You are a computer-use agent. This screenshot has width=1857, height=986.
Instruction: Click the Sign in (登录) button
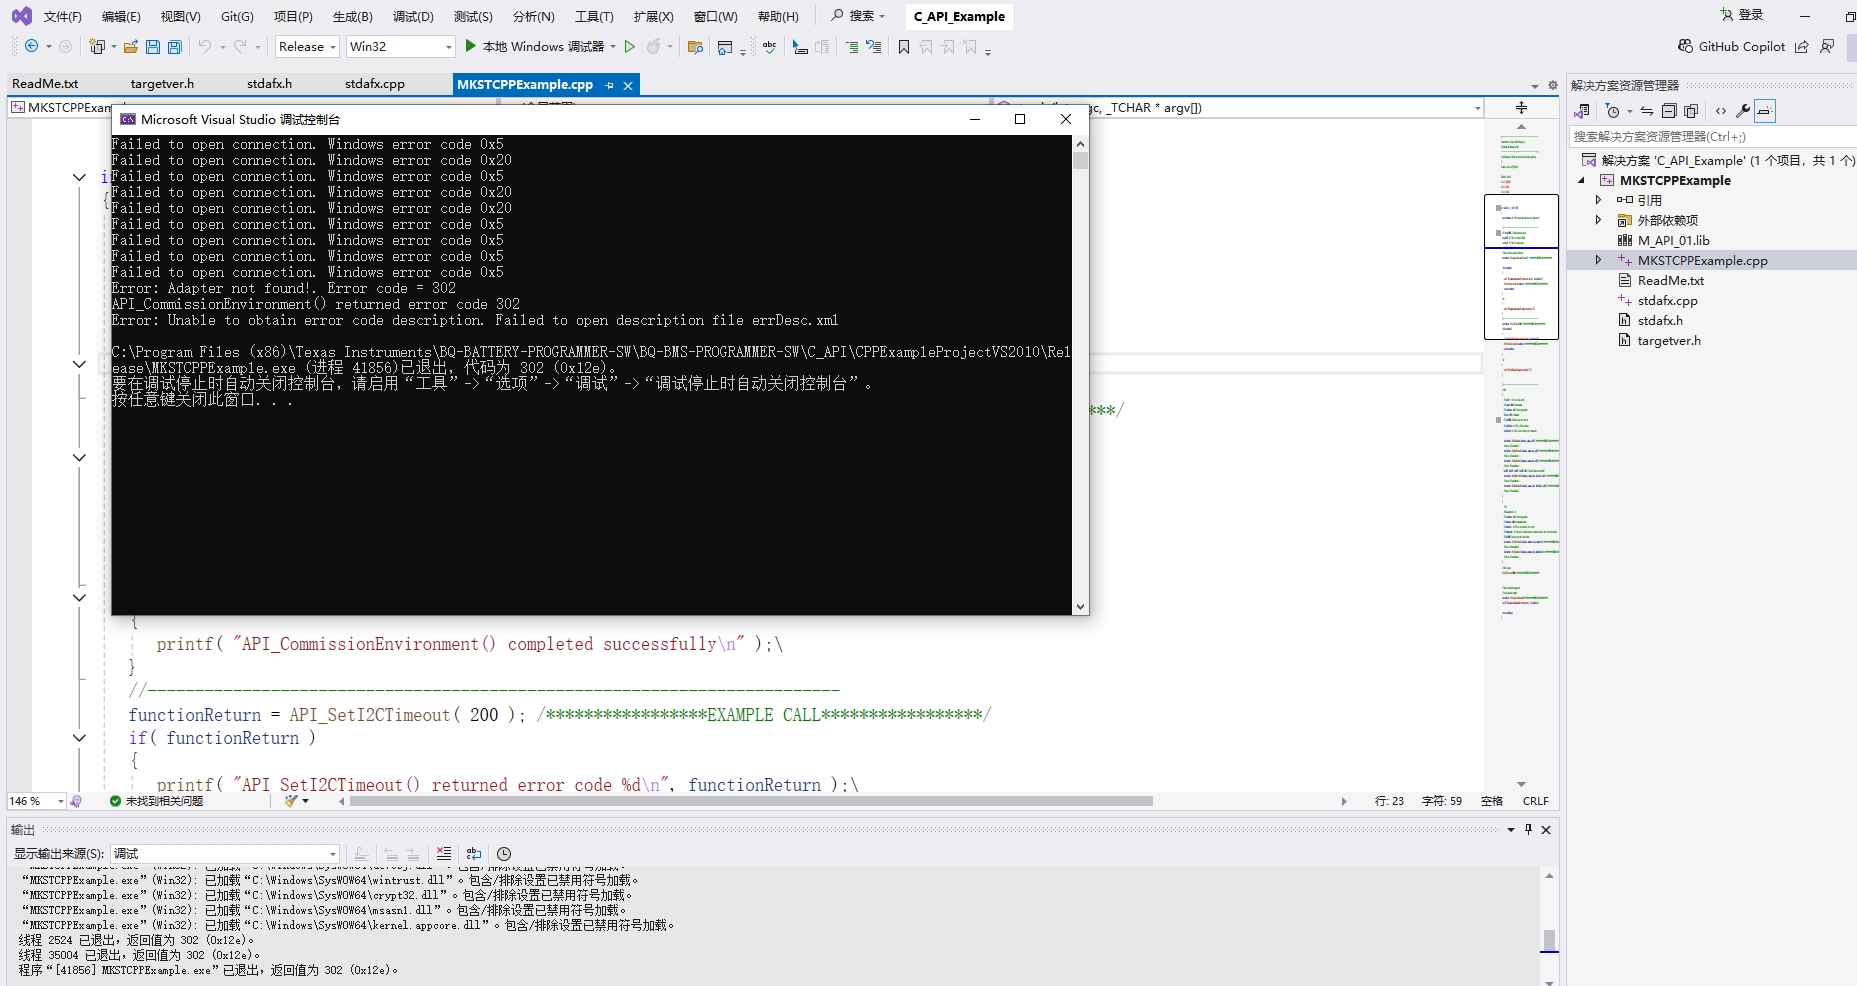pos(1742,15)
